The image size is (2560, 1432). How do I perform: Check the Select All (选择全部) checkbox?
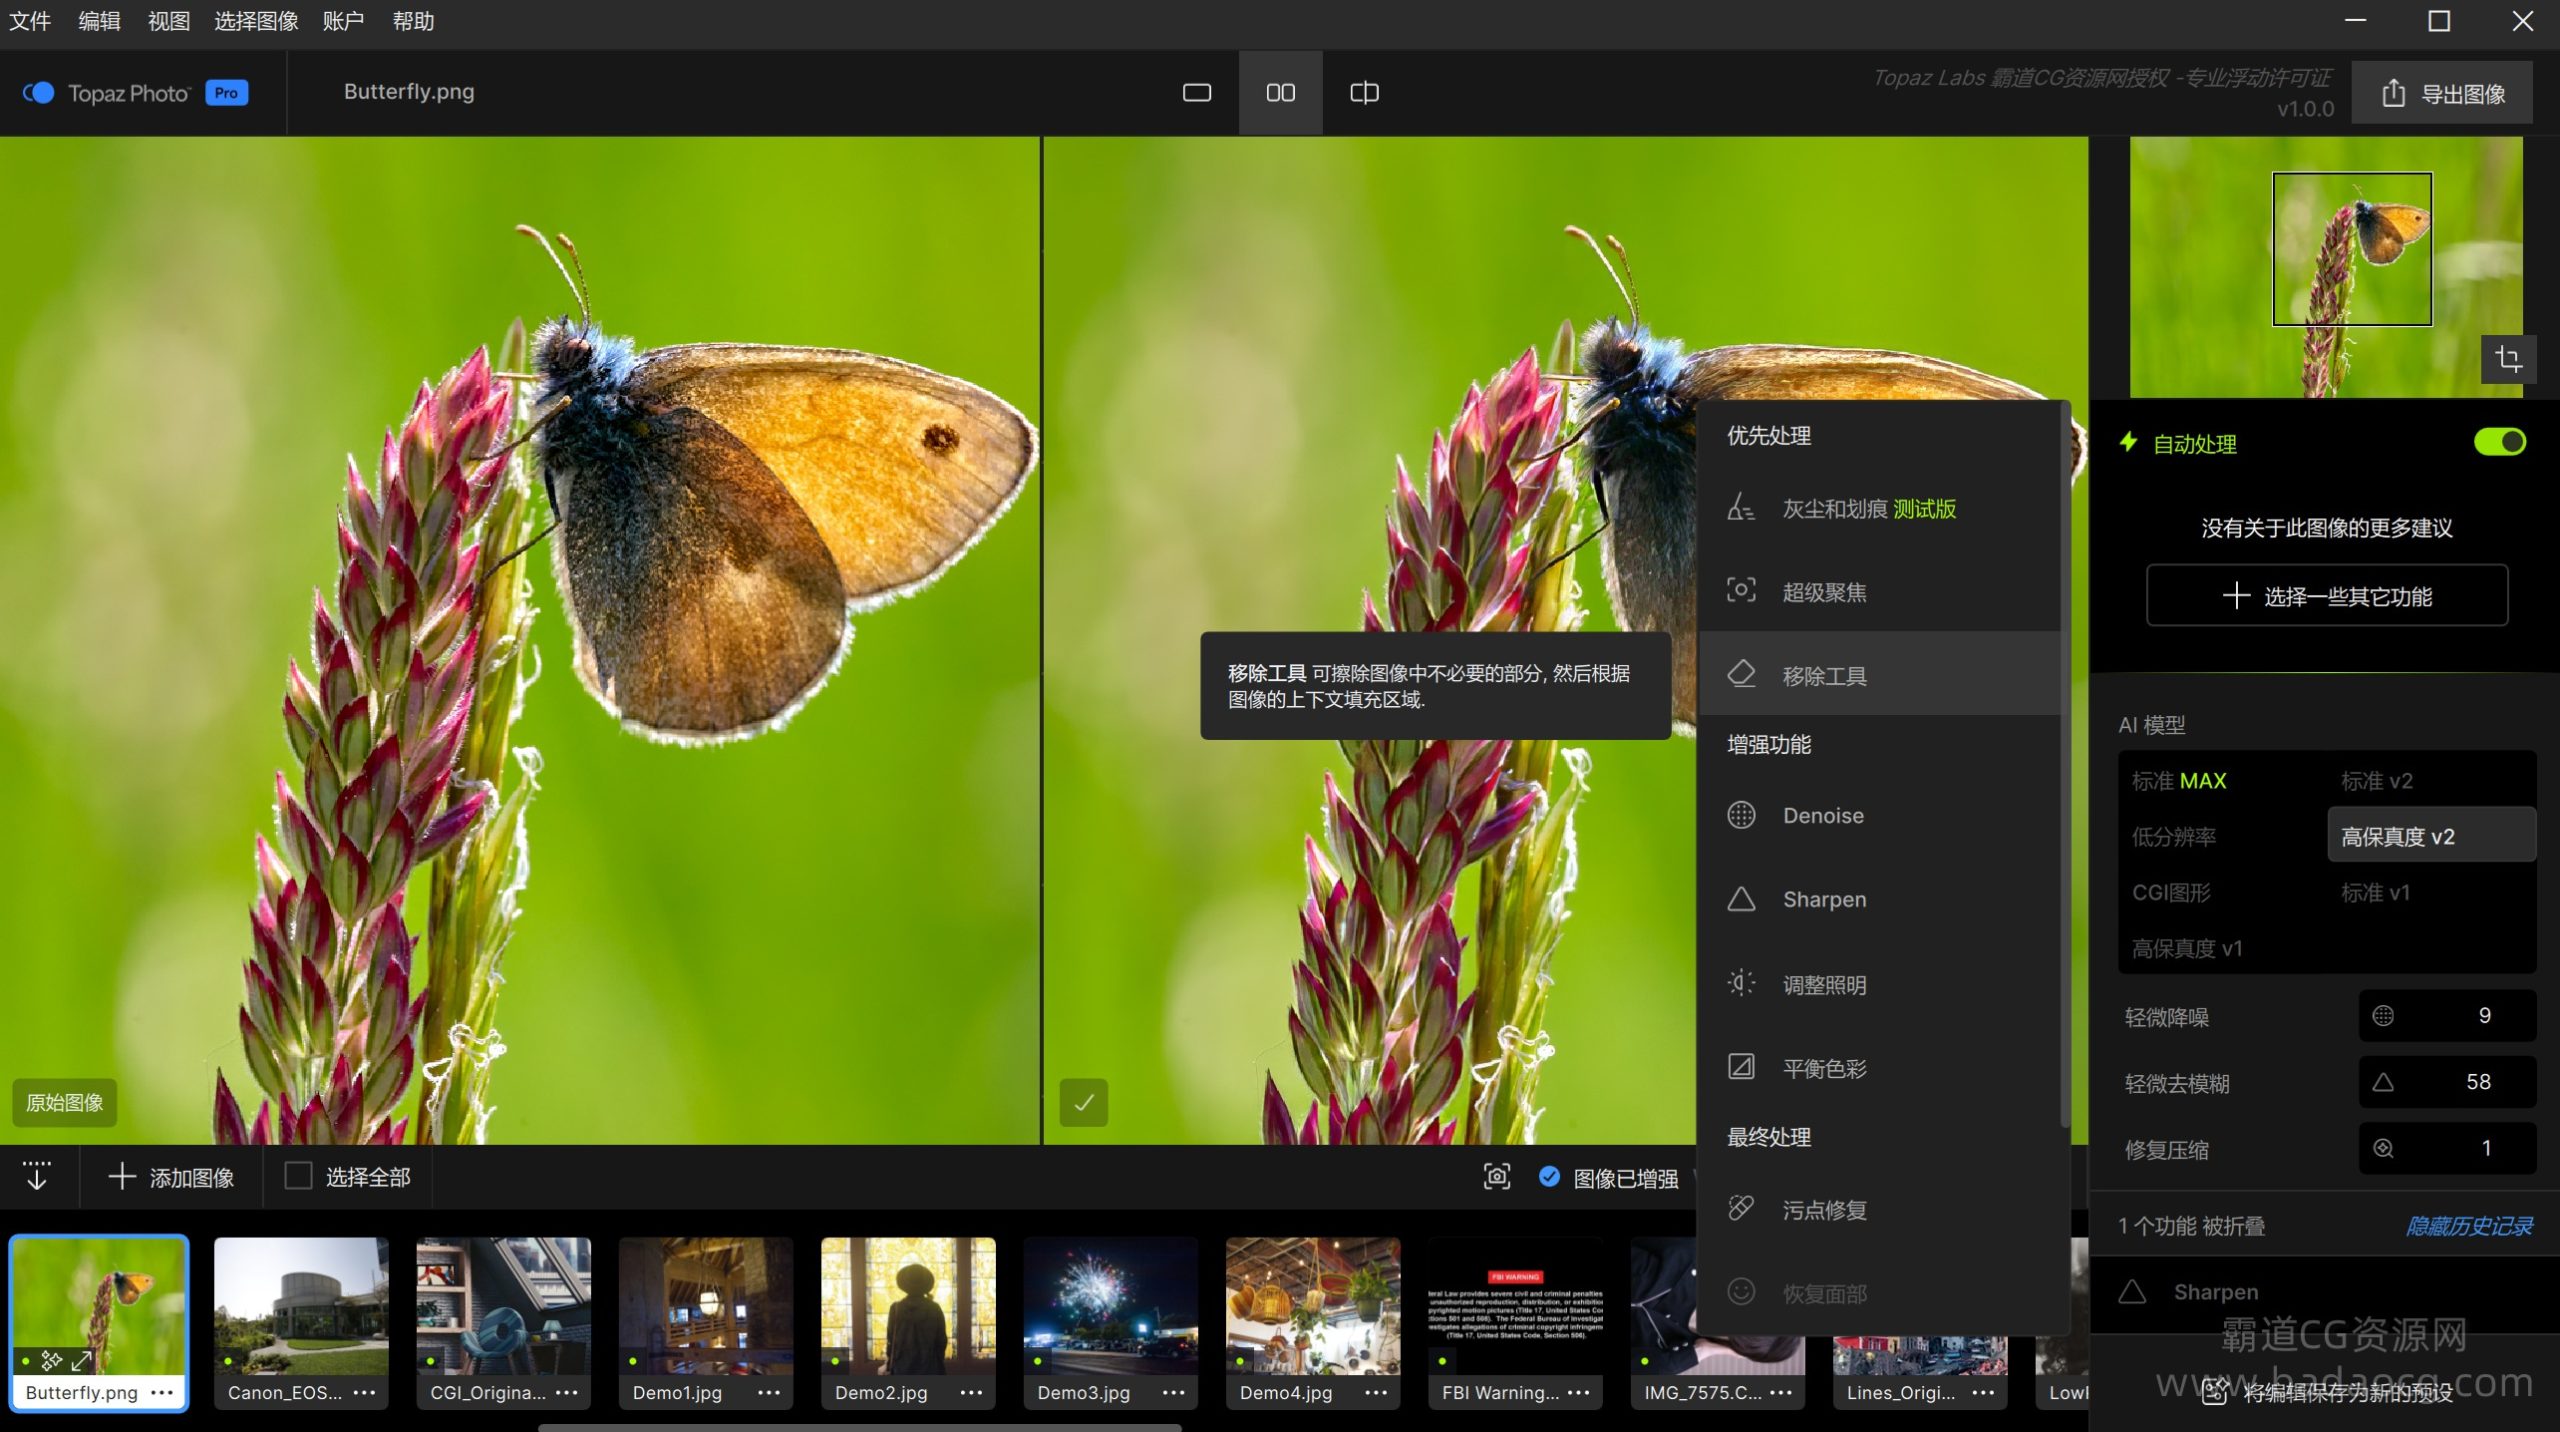pyautogui.click(x=298, y=1176)
